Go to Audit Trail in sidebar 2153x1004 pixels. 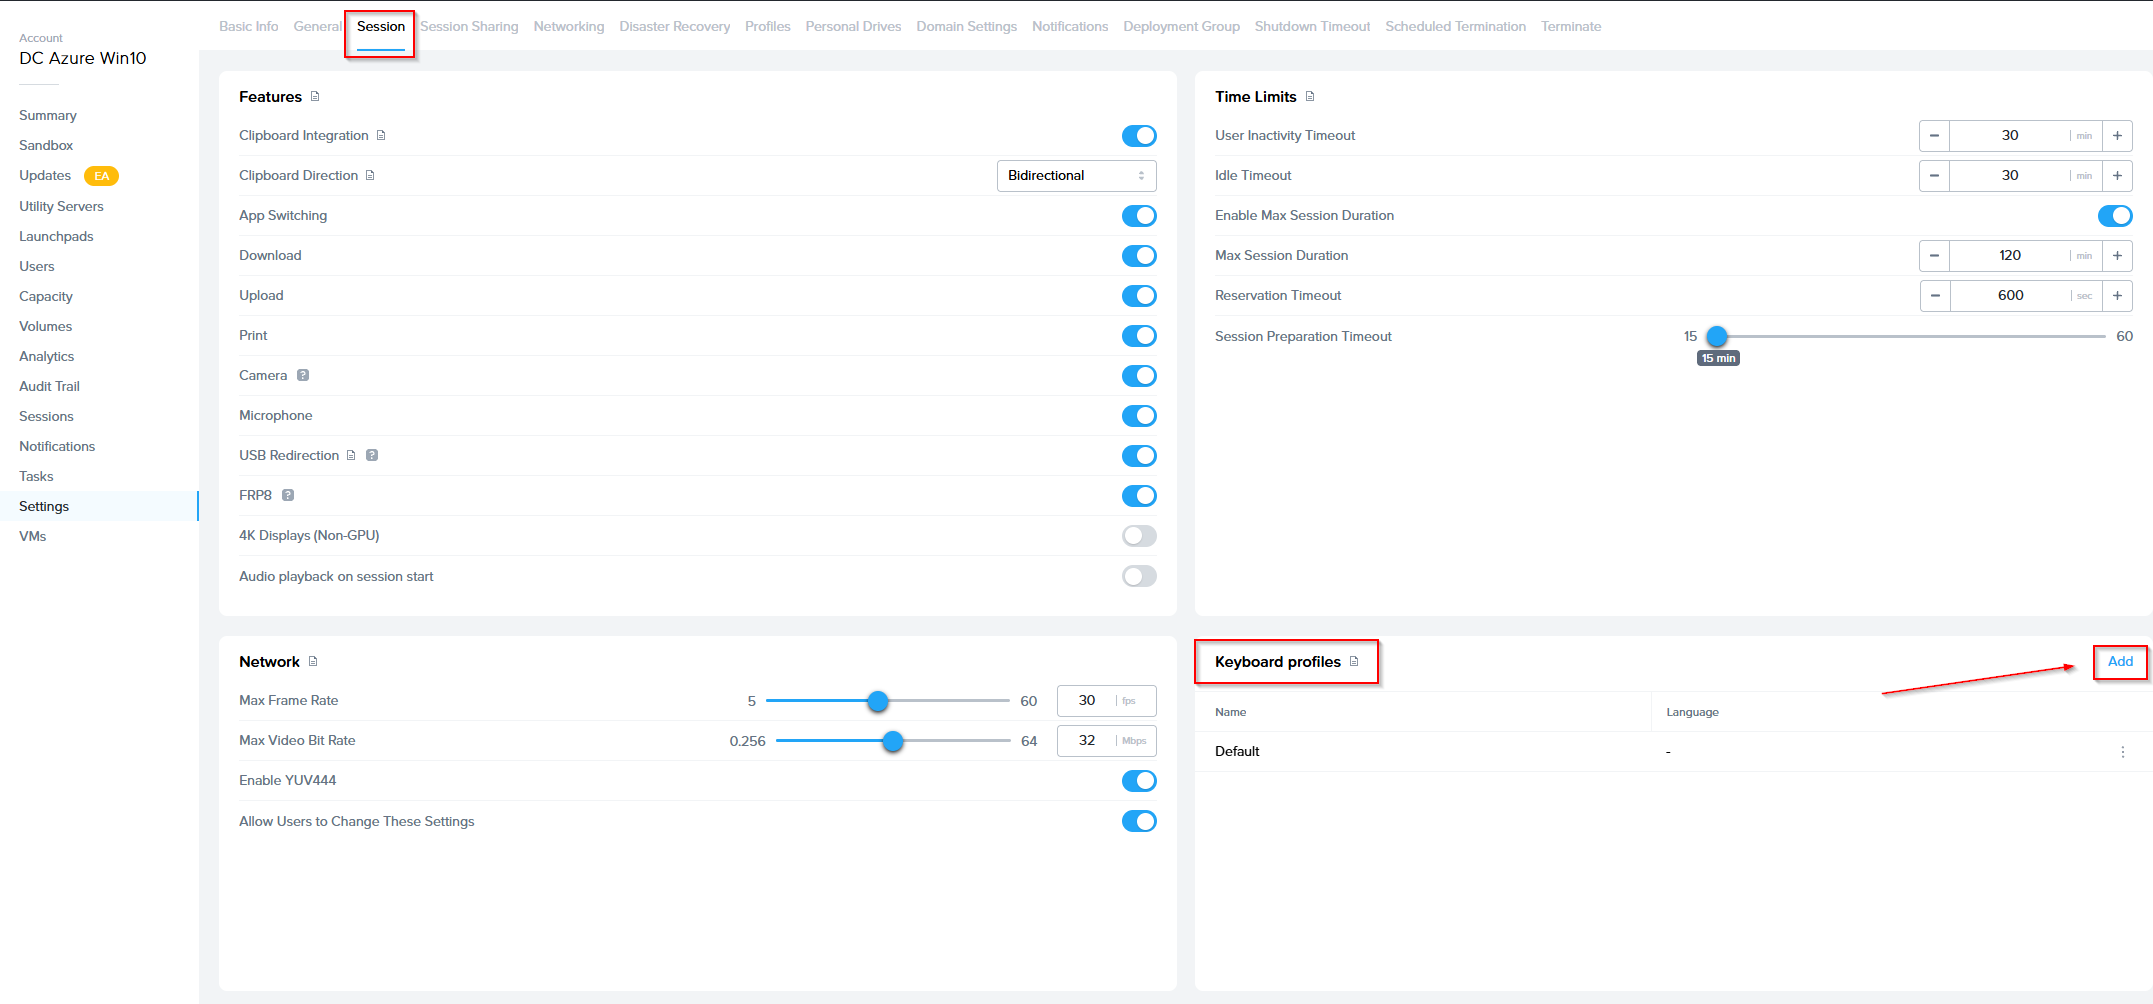[x=49, y=386]
